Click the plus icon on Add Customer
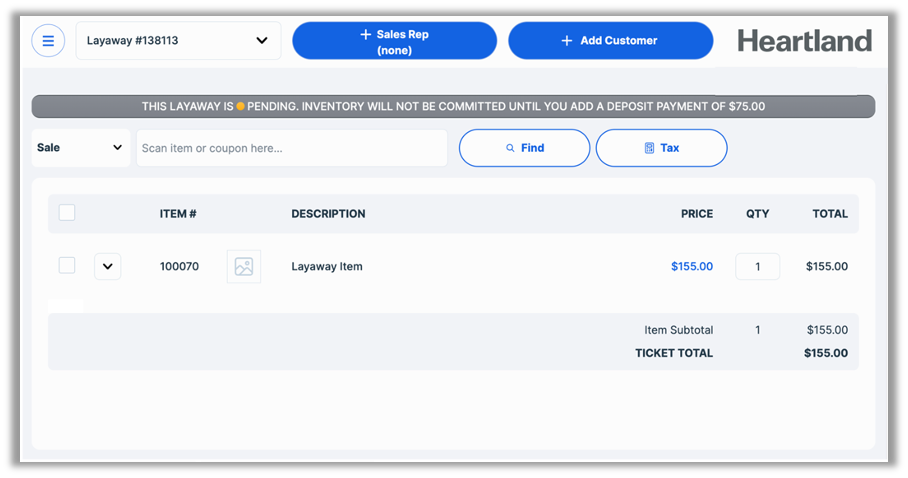This screenshot has height=478, width=908. pos(566,41)
